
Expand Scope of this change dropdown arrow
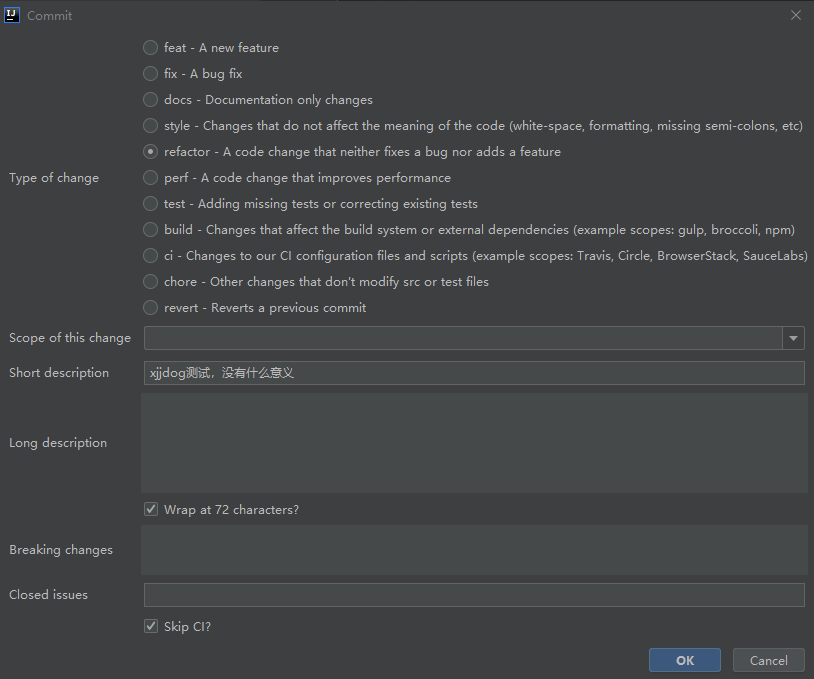point(794,338)
